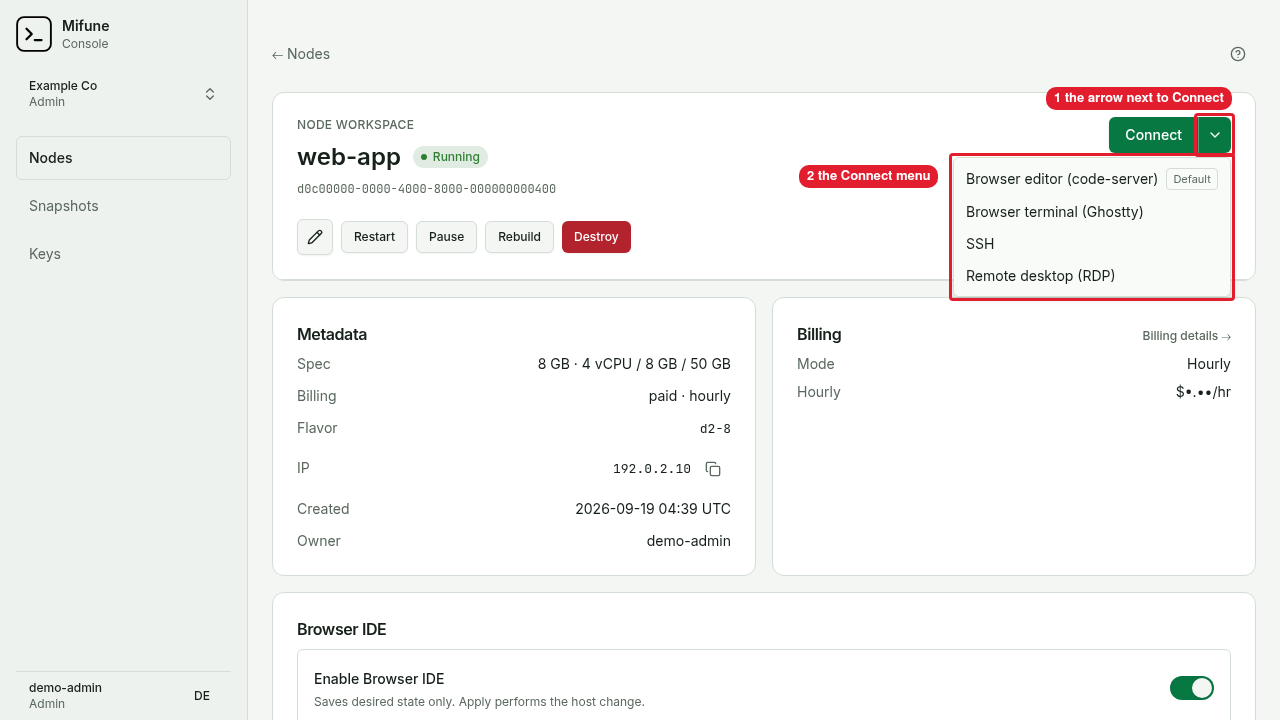Click the node ID d0c00000-0000-4000-8000-000000000400

tap(426, 189)
